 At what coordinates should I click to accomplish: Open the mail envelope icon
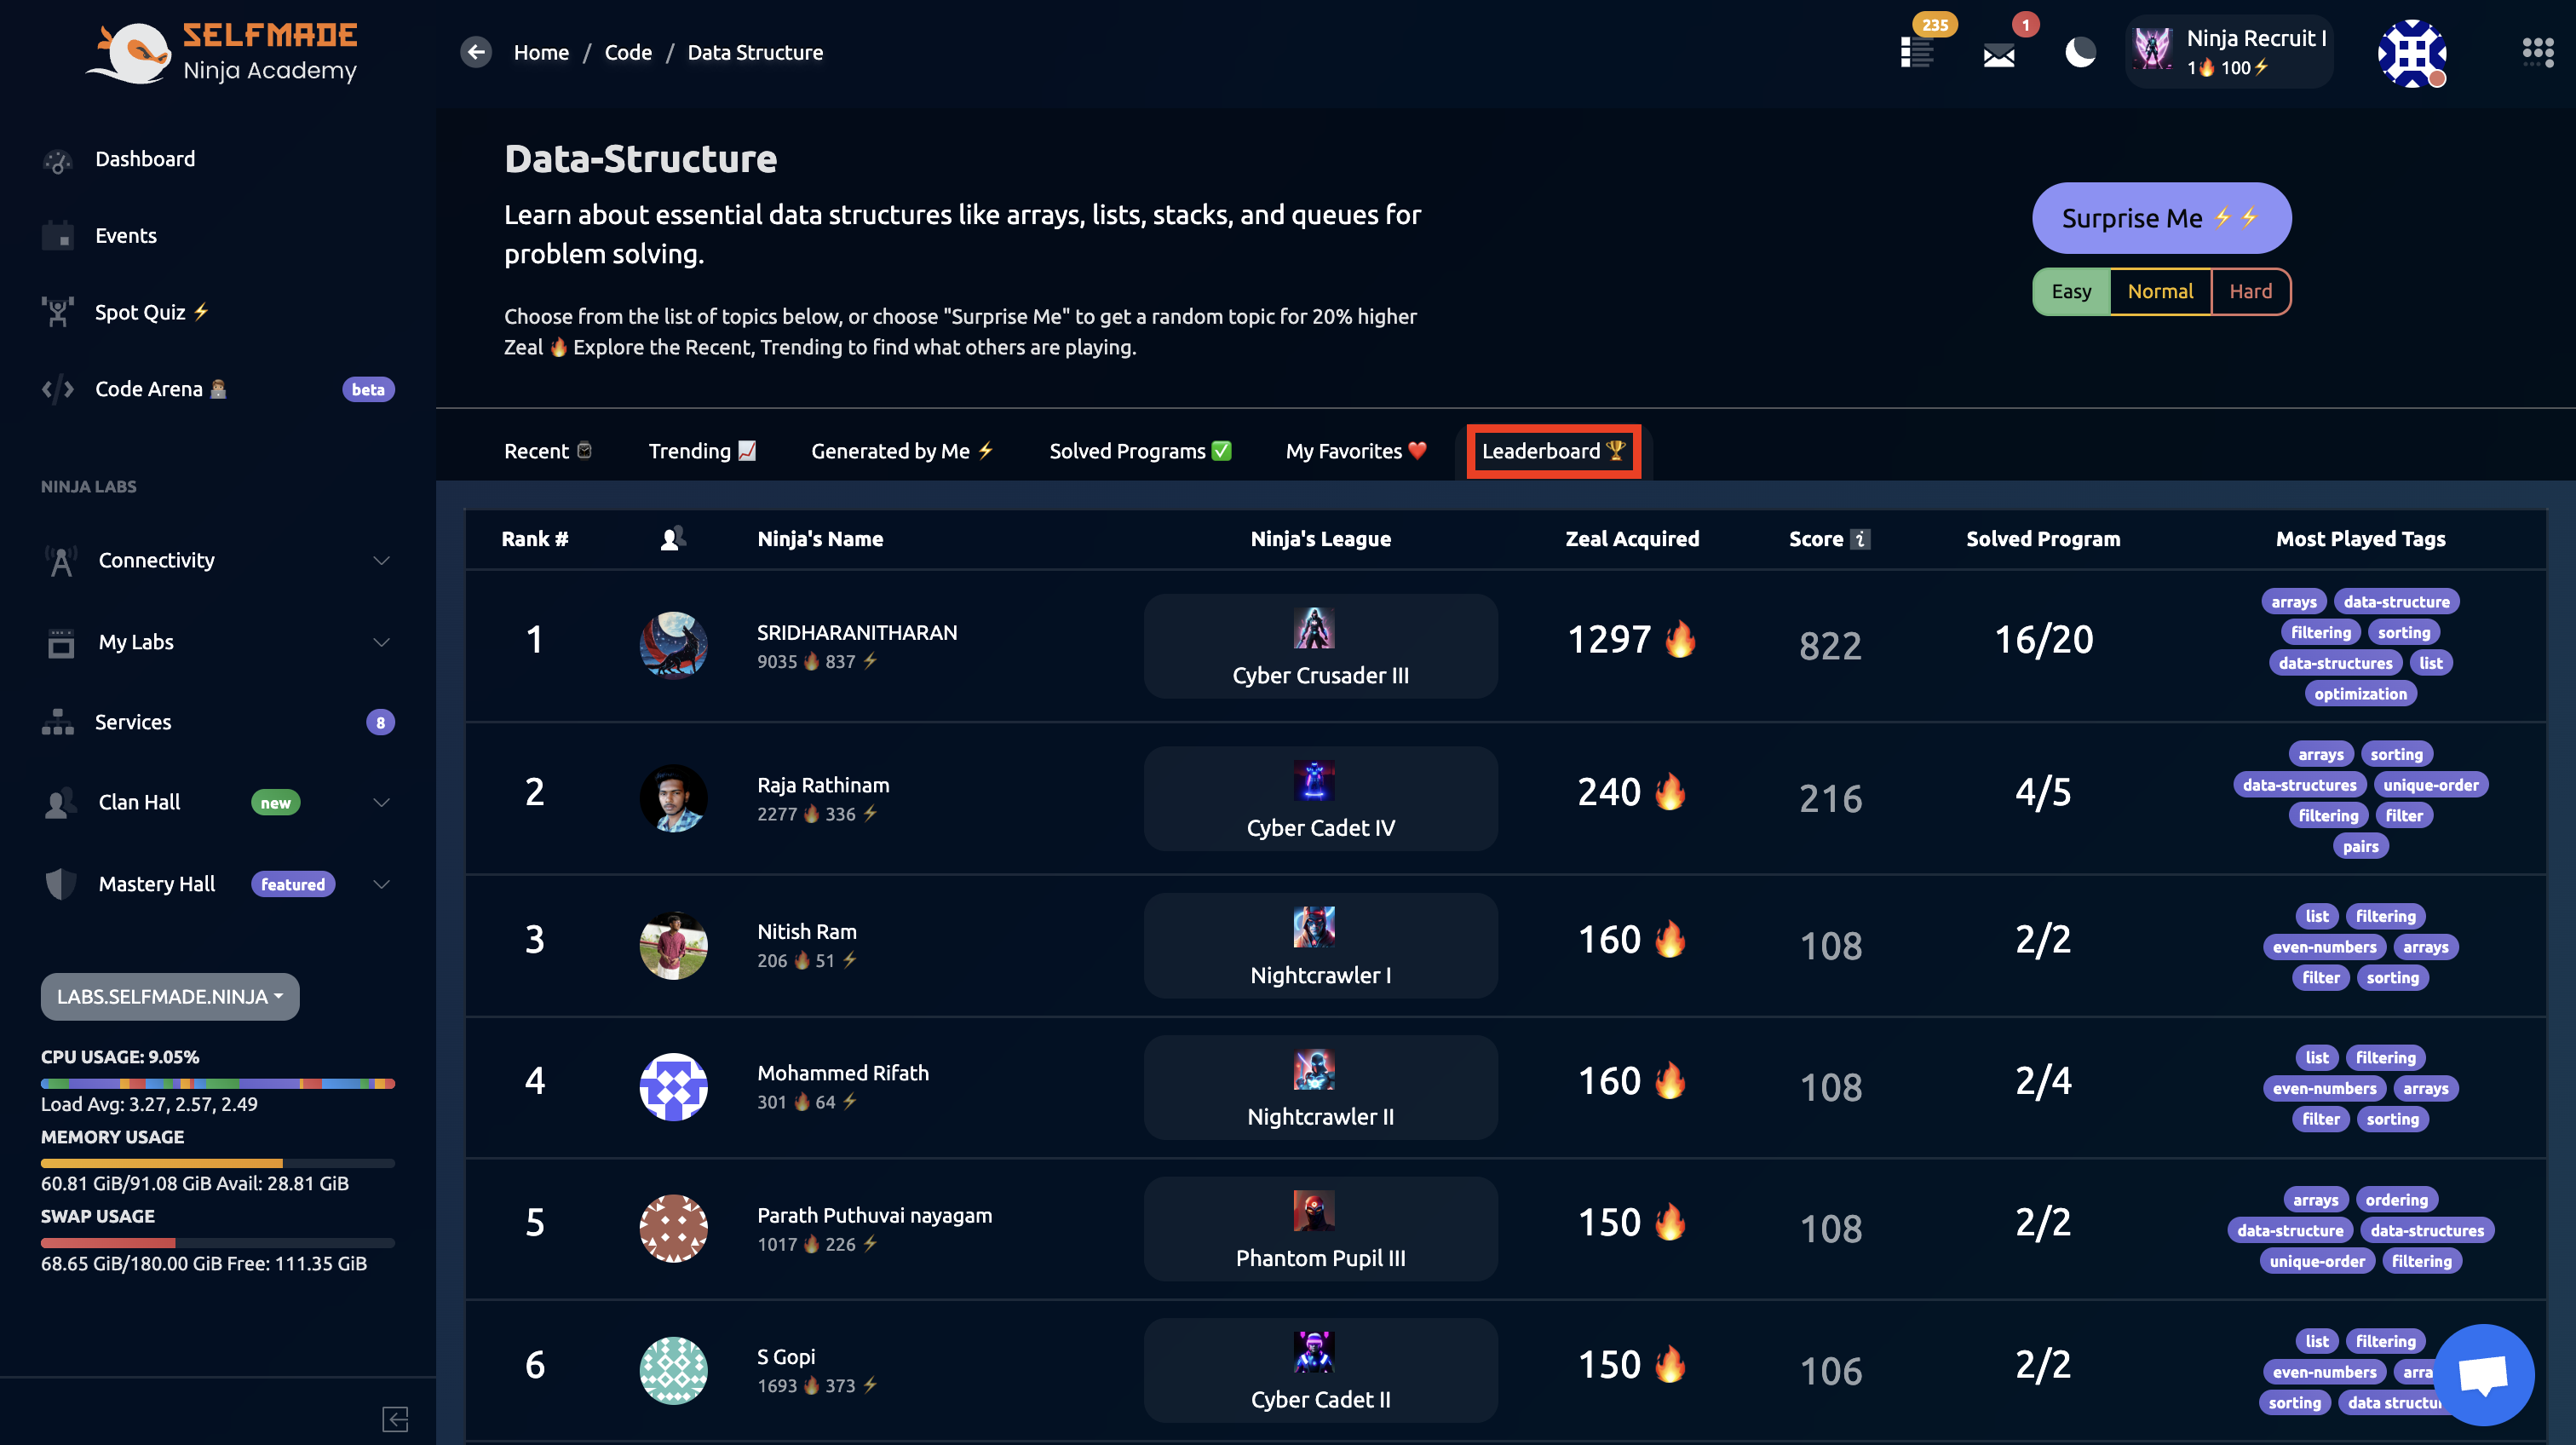tap(1998, 55)
